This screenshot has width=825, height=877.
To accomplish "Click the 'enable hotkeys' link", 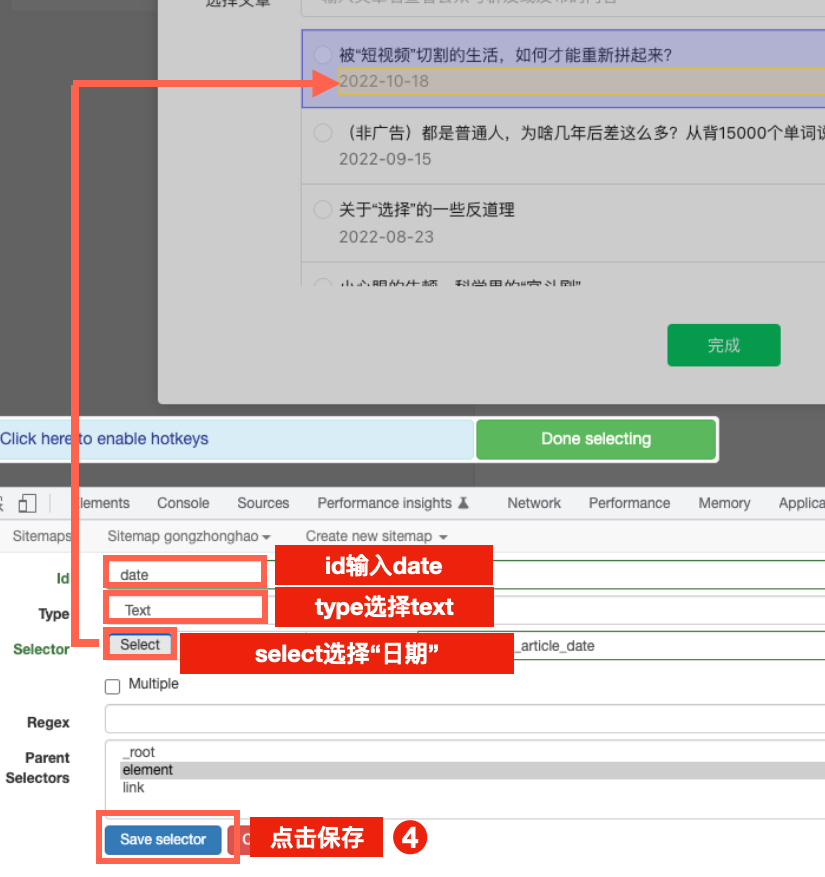I will (x=104, y=439).
